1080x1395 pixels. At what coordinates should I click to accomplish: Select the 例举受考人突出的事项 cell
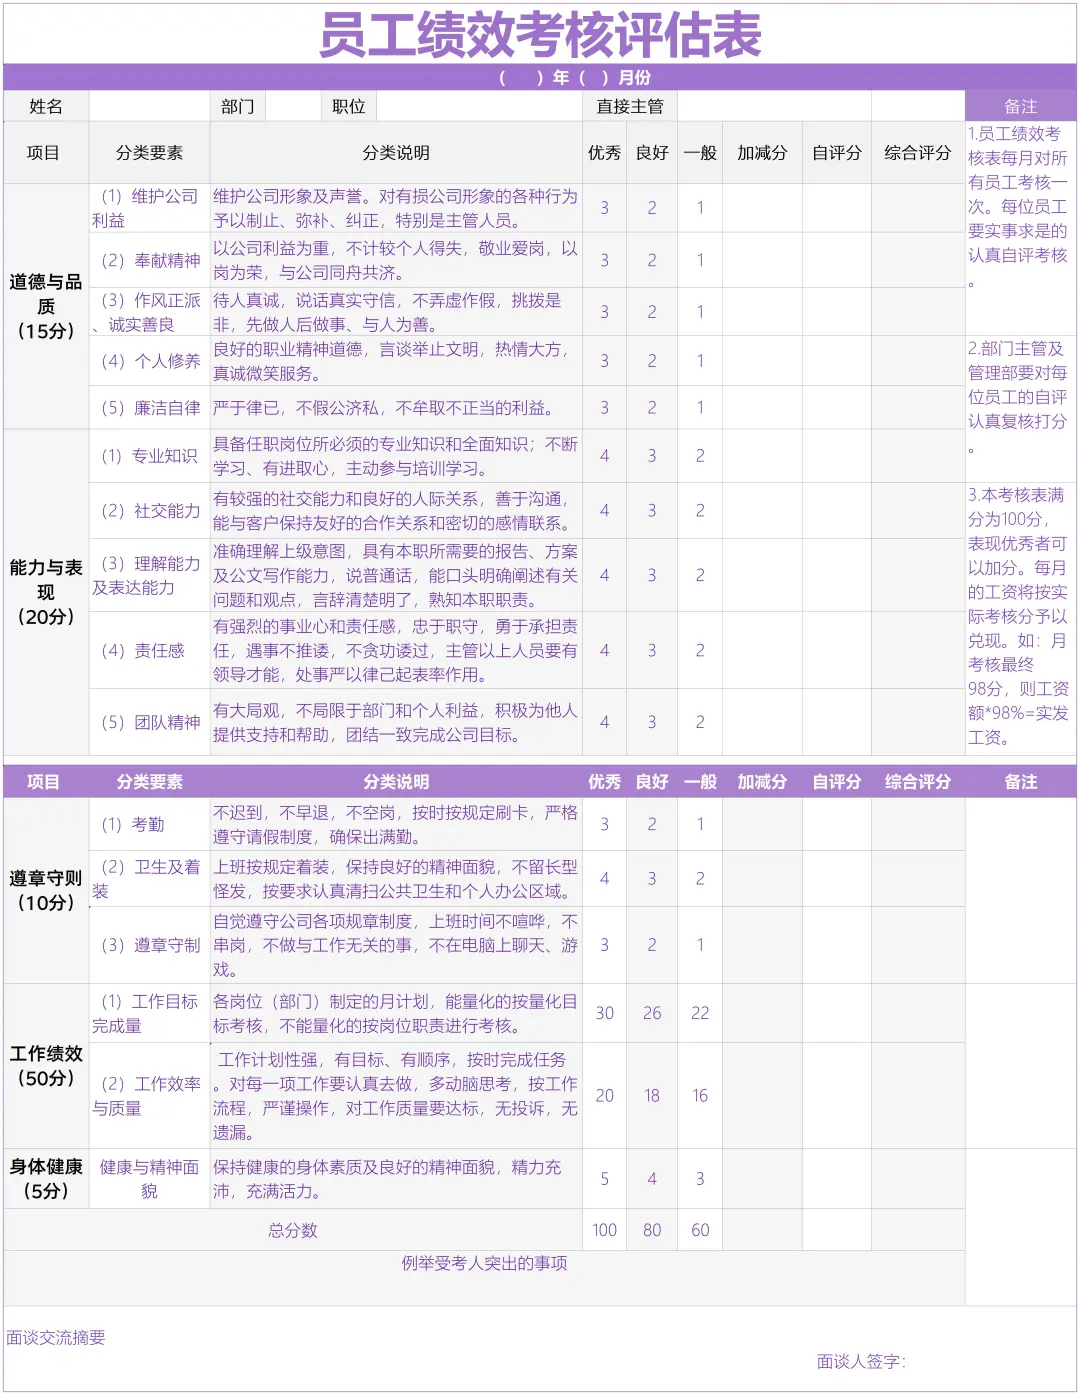tap(485, 1277)
